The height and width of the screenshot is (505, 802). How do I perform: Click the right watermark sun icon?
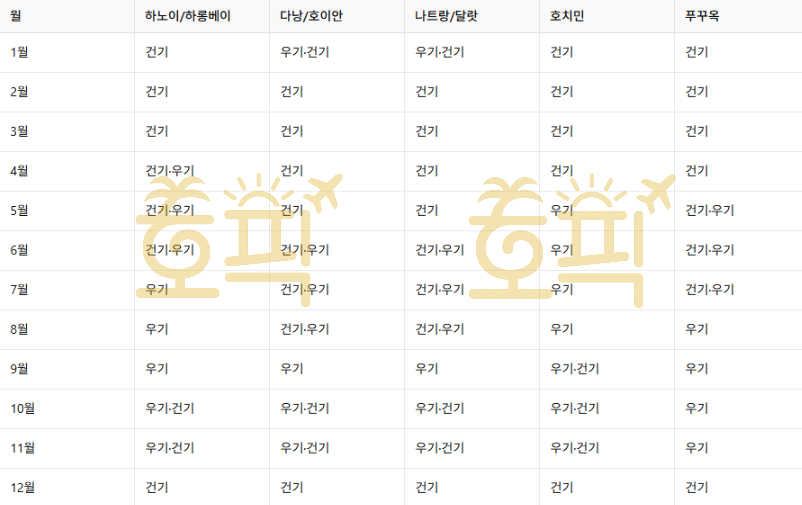[x=592, y=191]
